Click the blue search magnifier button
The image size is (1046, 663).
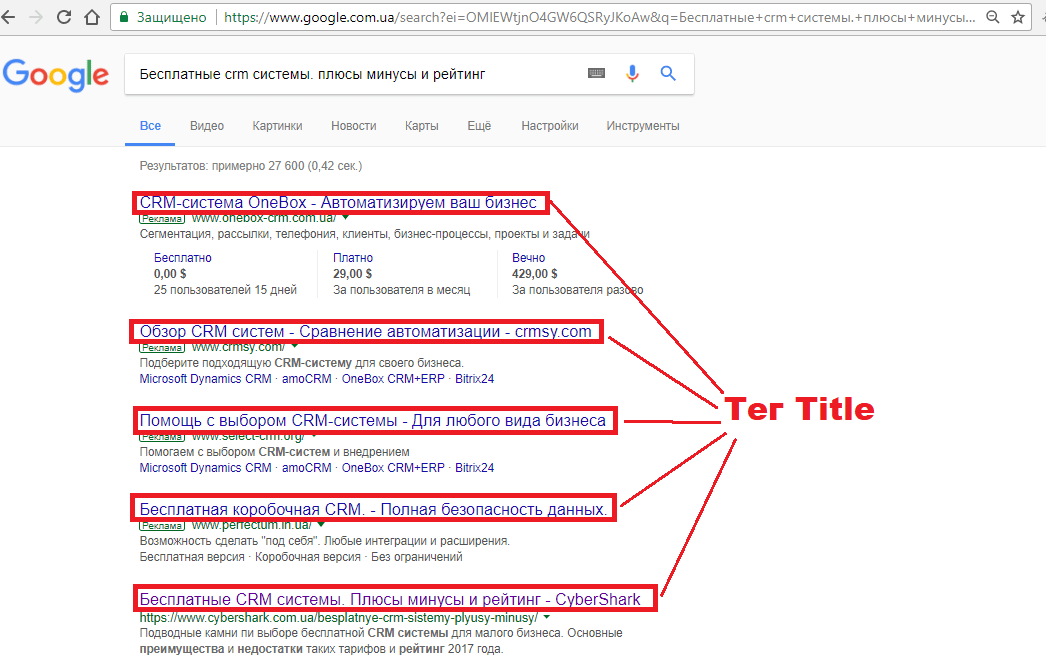[668, 73]
